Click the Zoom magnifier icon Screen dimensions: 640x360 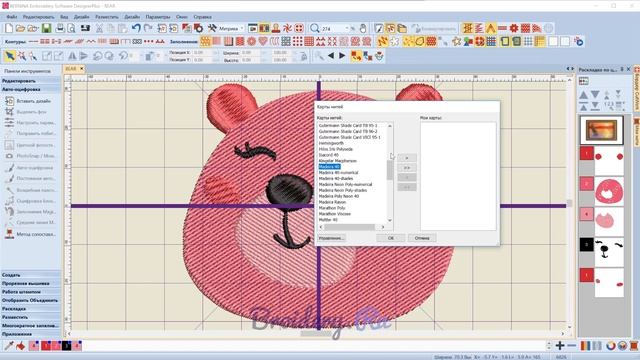point(314,28)
